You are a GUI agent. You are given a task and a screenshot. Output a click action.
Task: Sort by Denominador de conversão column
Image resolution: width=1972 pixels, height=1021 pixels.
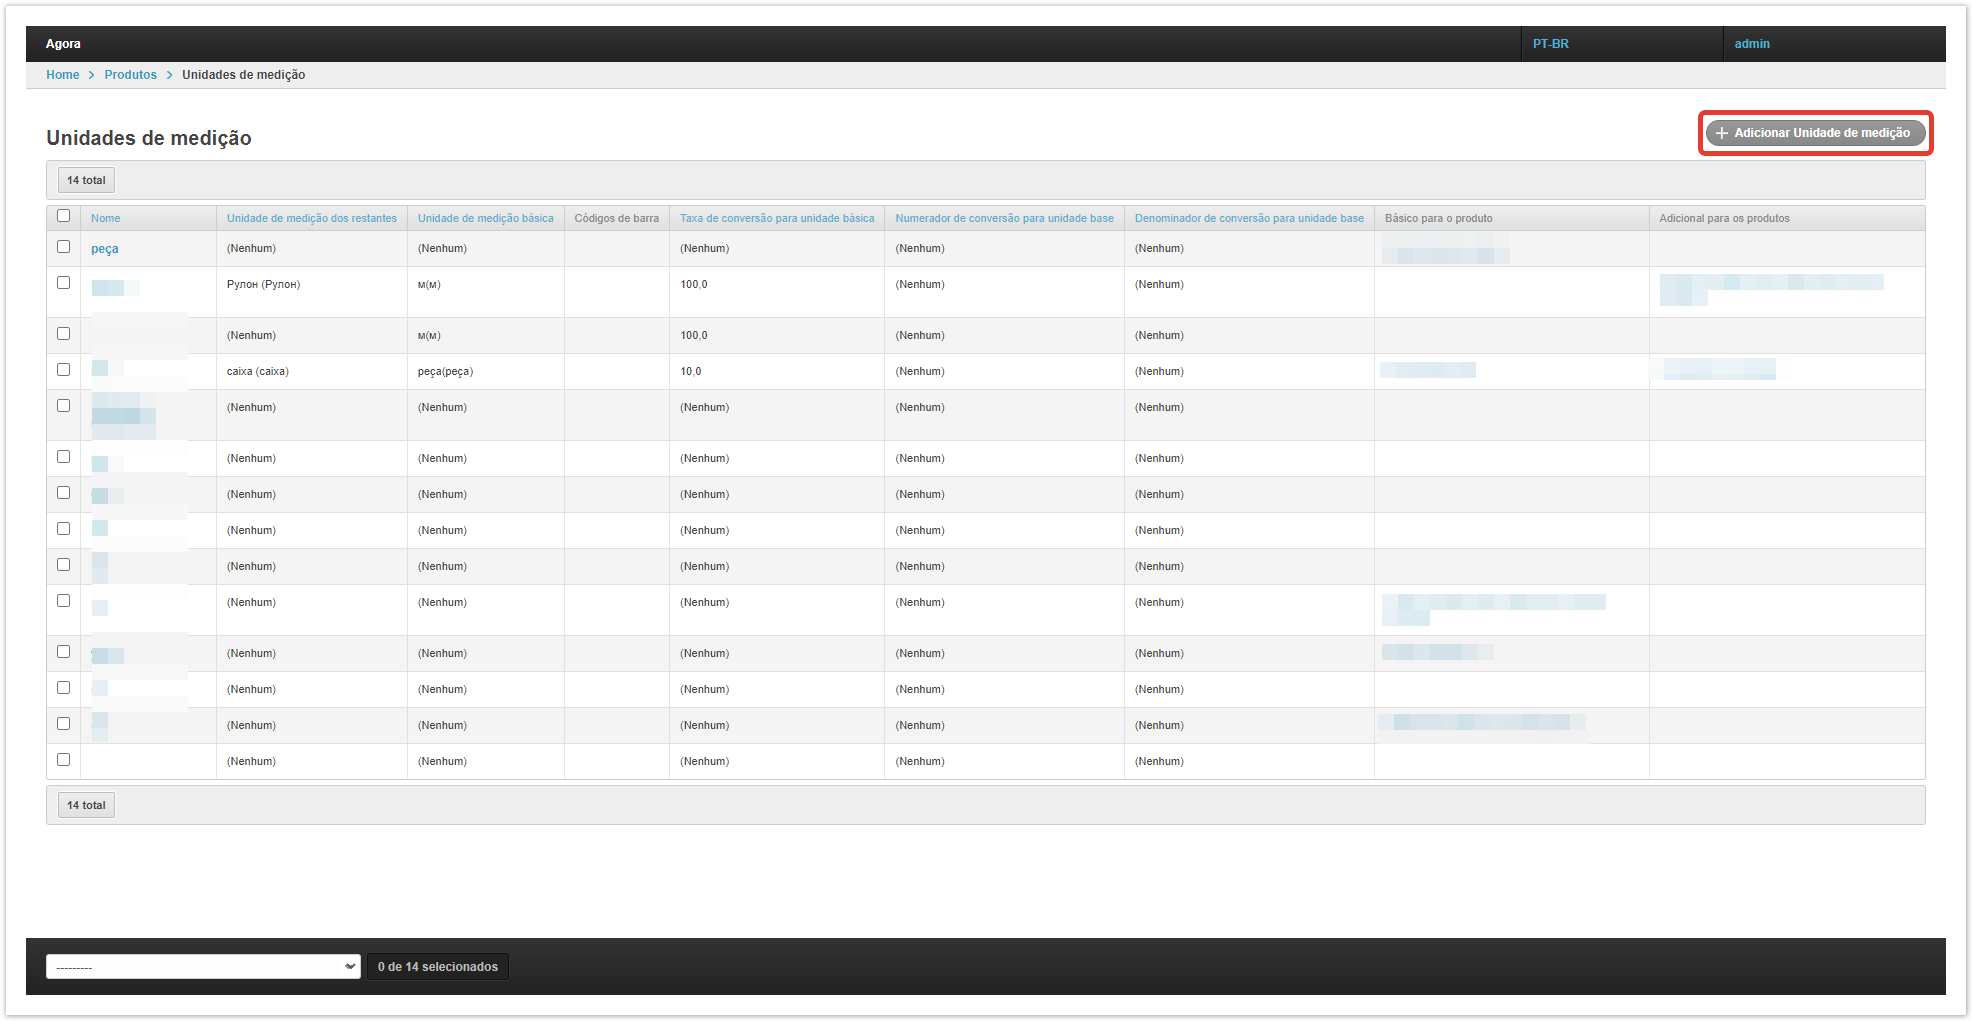coord(1248,218)
